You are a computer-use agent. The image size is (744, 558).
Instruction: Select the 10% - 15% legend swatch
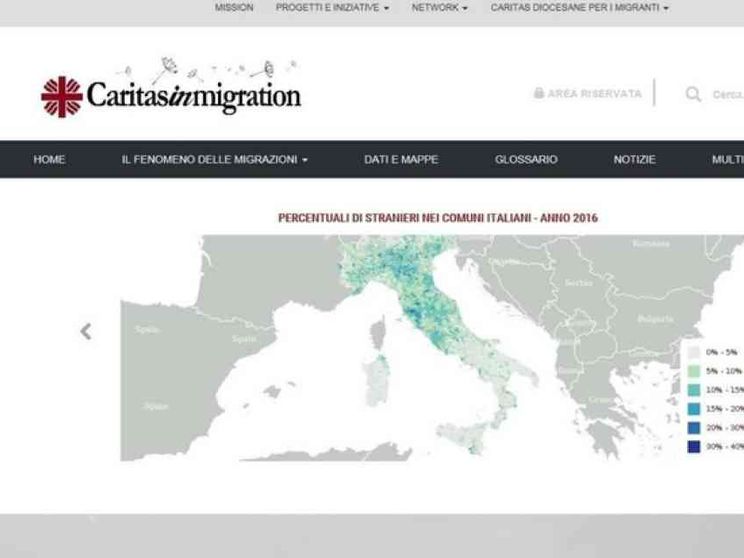pos(694,390)
